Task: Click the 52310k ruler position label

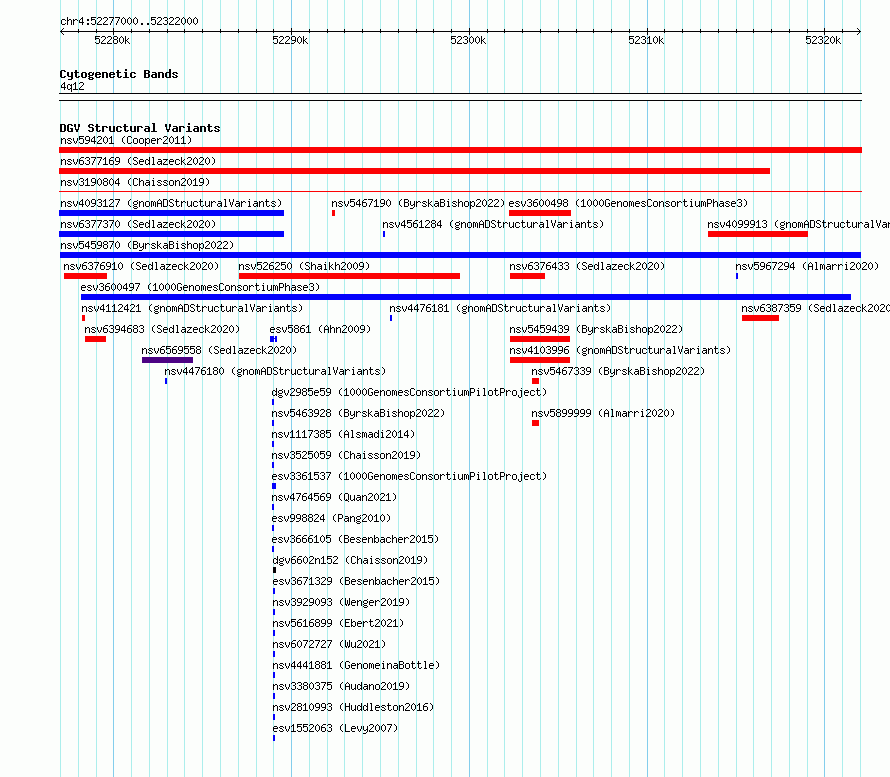Action: [x=646, y=40]
